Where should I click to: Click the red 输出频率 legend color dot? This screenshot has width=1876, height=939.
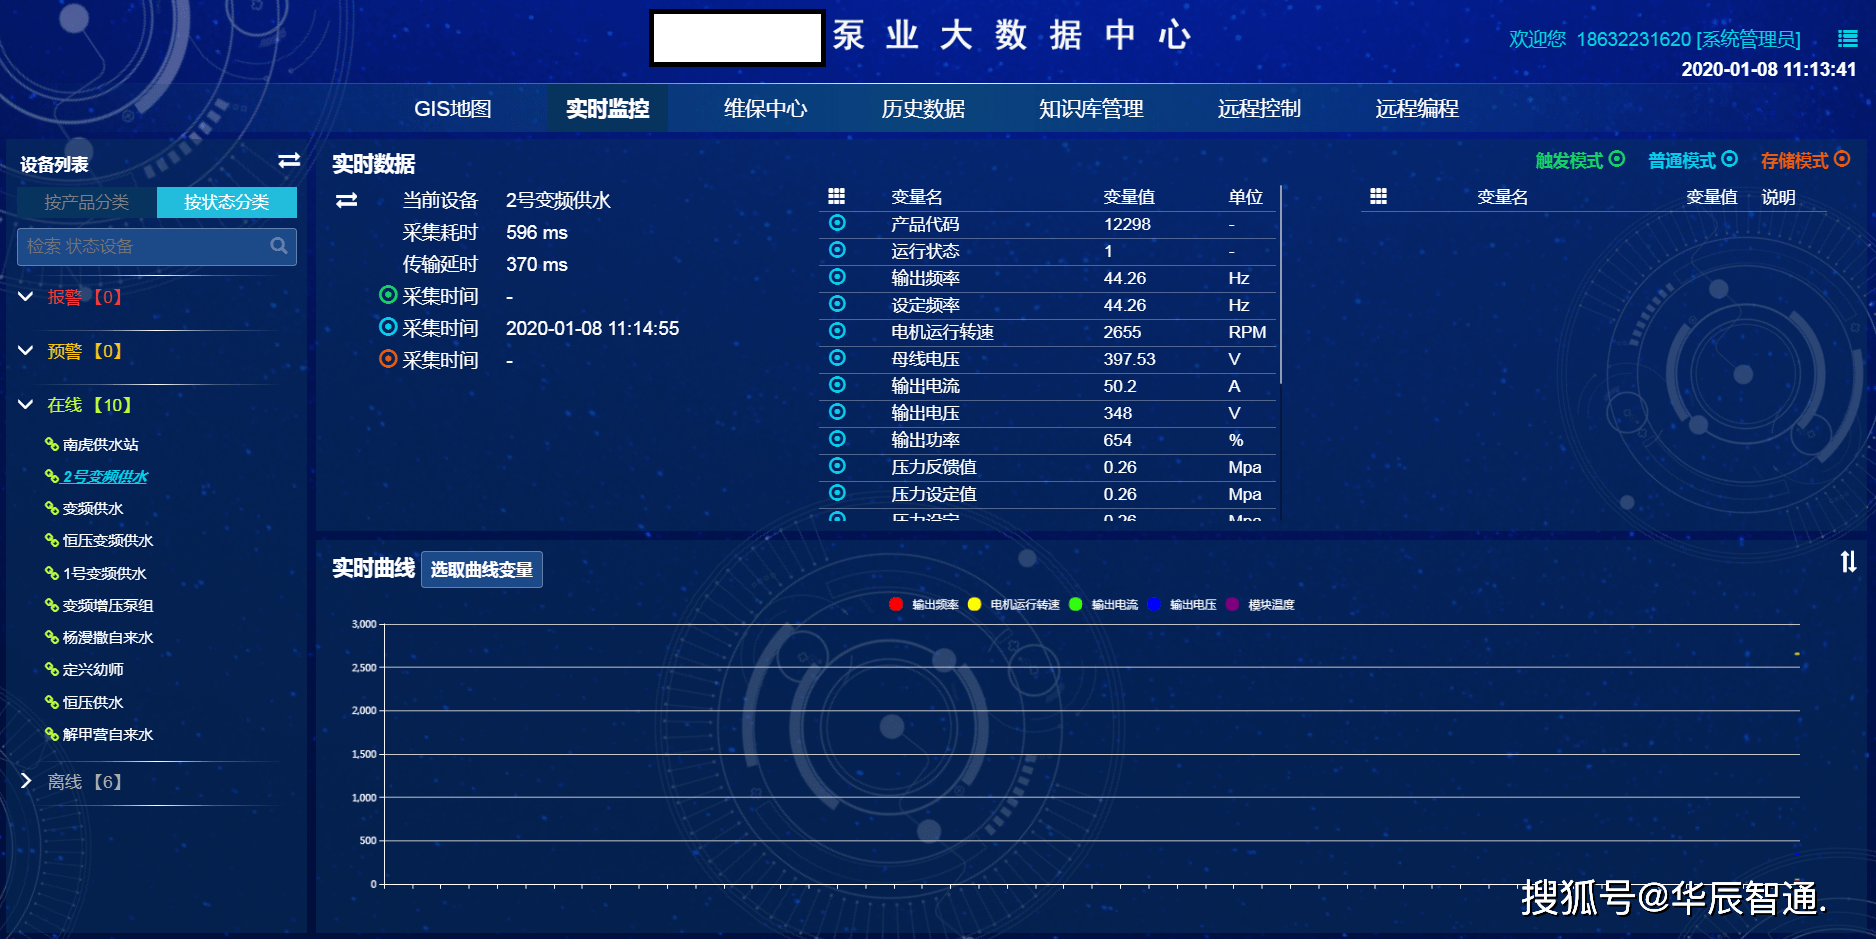click(896, 604)
